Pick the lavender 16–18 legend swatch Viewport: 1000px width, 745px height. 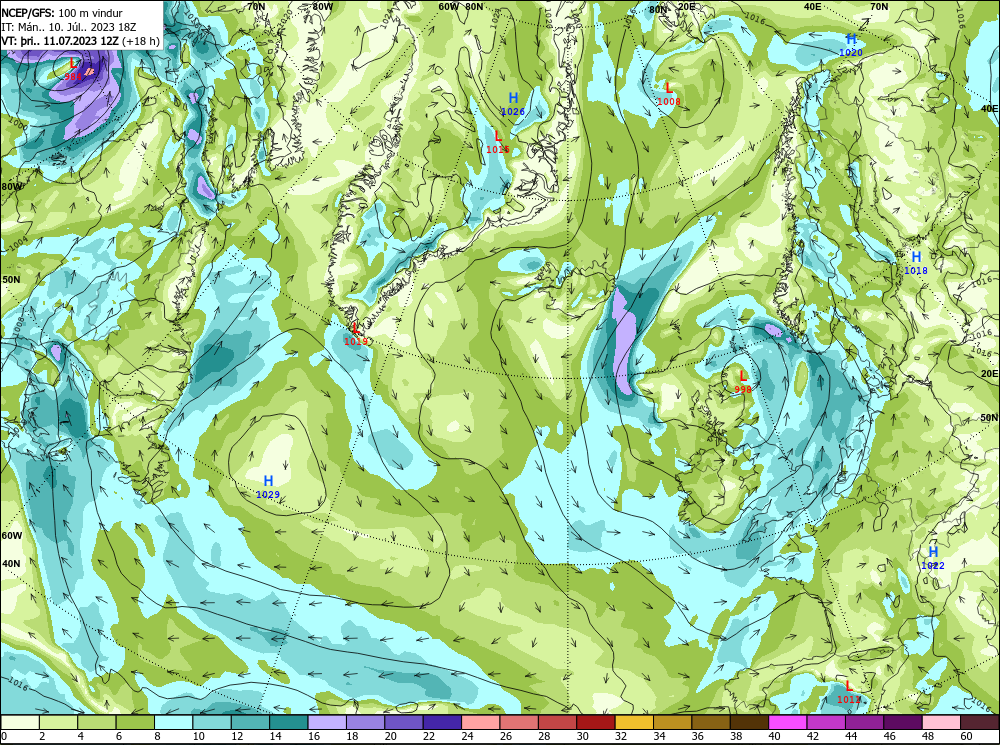click(327, 722)
